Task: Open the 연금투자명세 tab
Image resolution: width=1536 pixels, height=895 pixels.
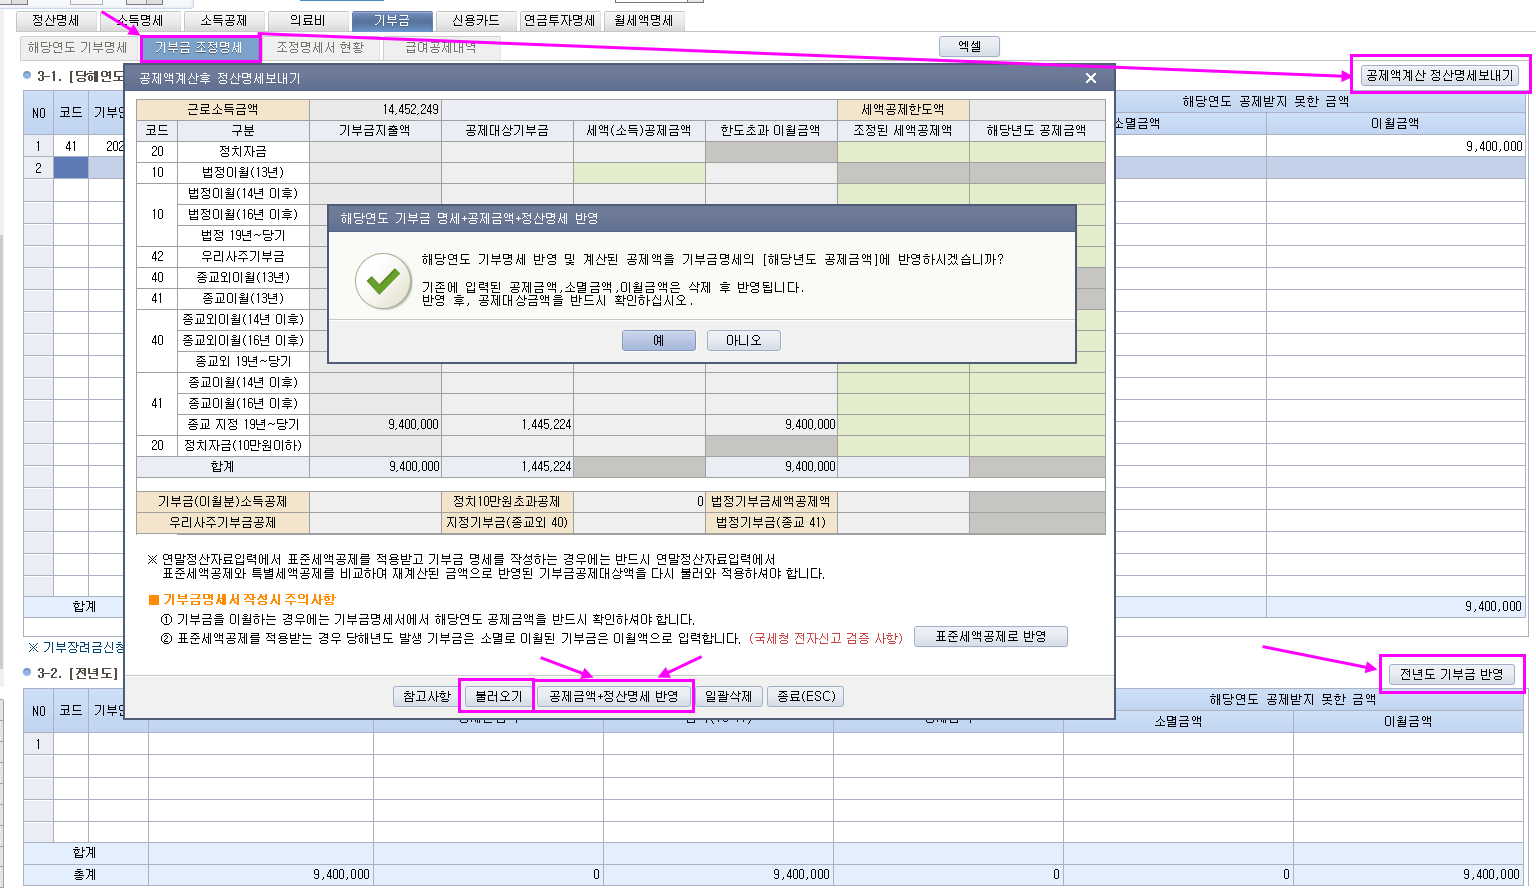Action: point(559,20)
